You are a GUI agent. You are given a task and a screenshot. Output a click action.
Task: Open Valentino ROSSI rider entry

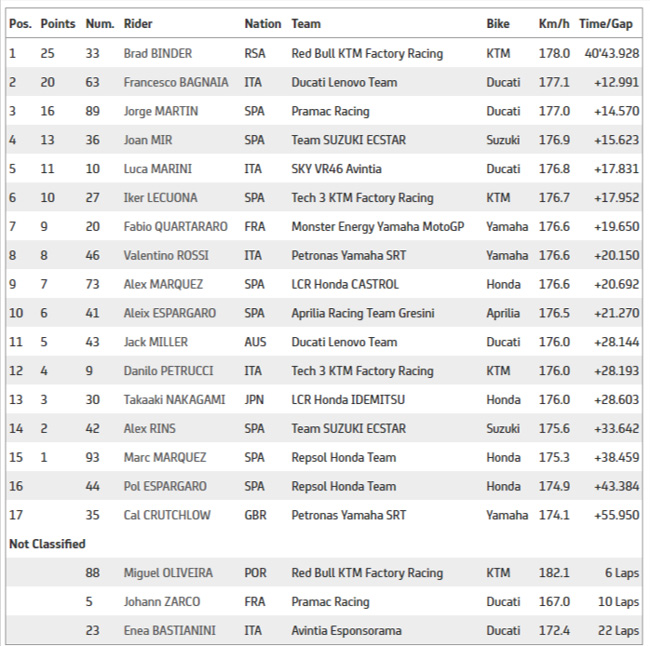(x=166, y=255)
